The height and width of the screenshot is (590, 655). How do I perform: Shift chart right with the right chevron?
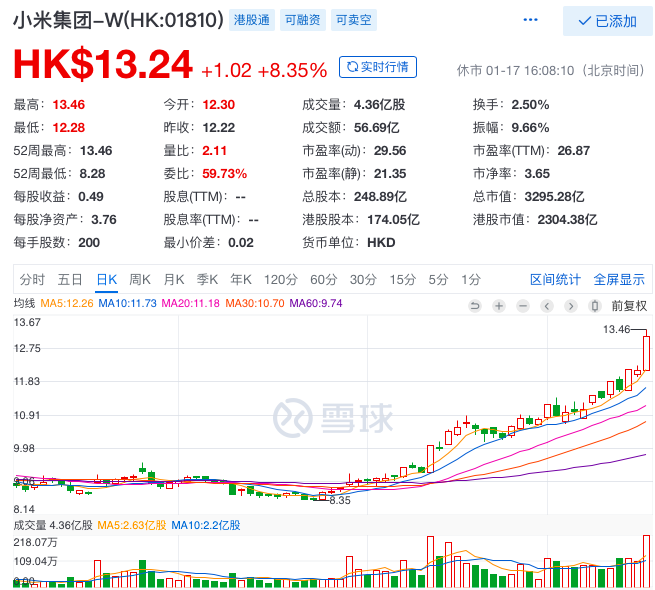(x=571, y=306)
